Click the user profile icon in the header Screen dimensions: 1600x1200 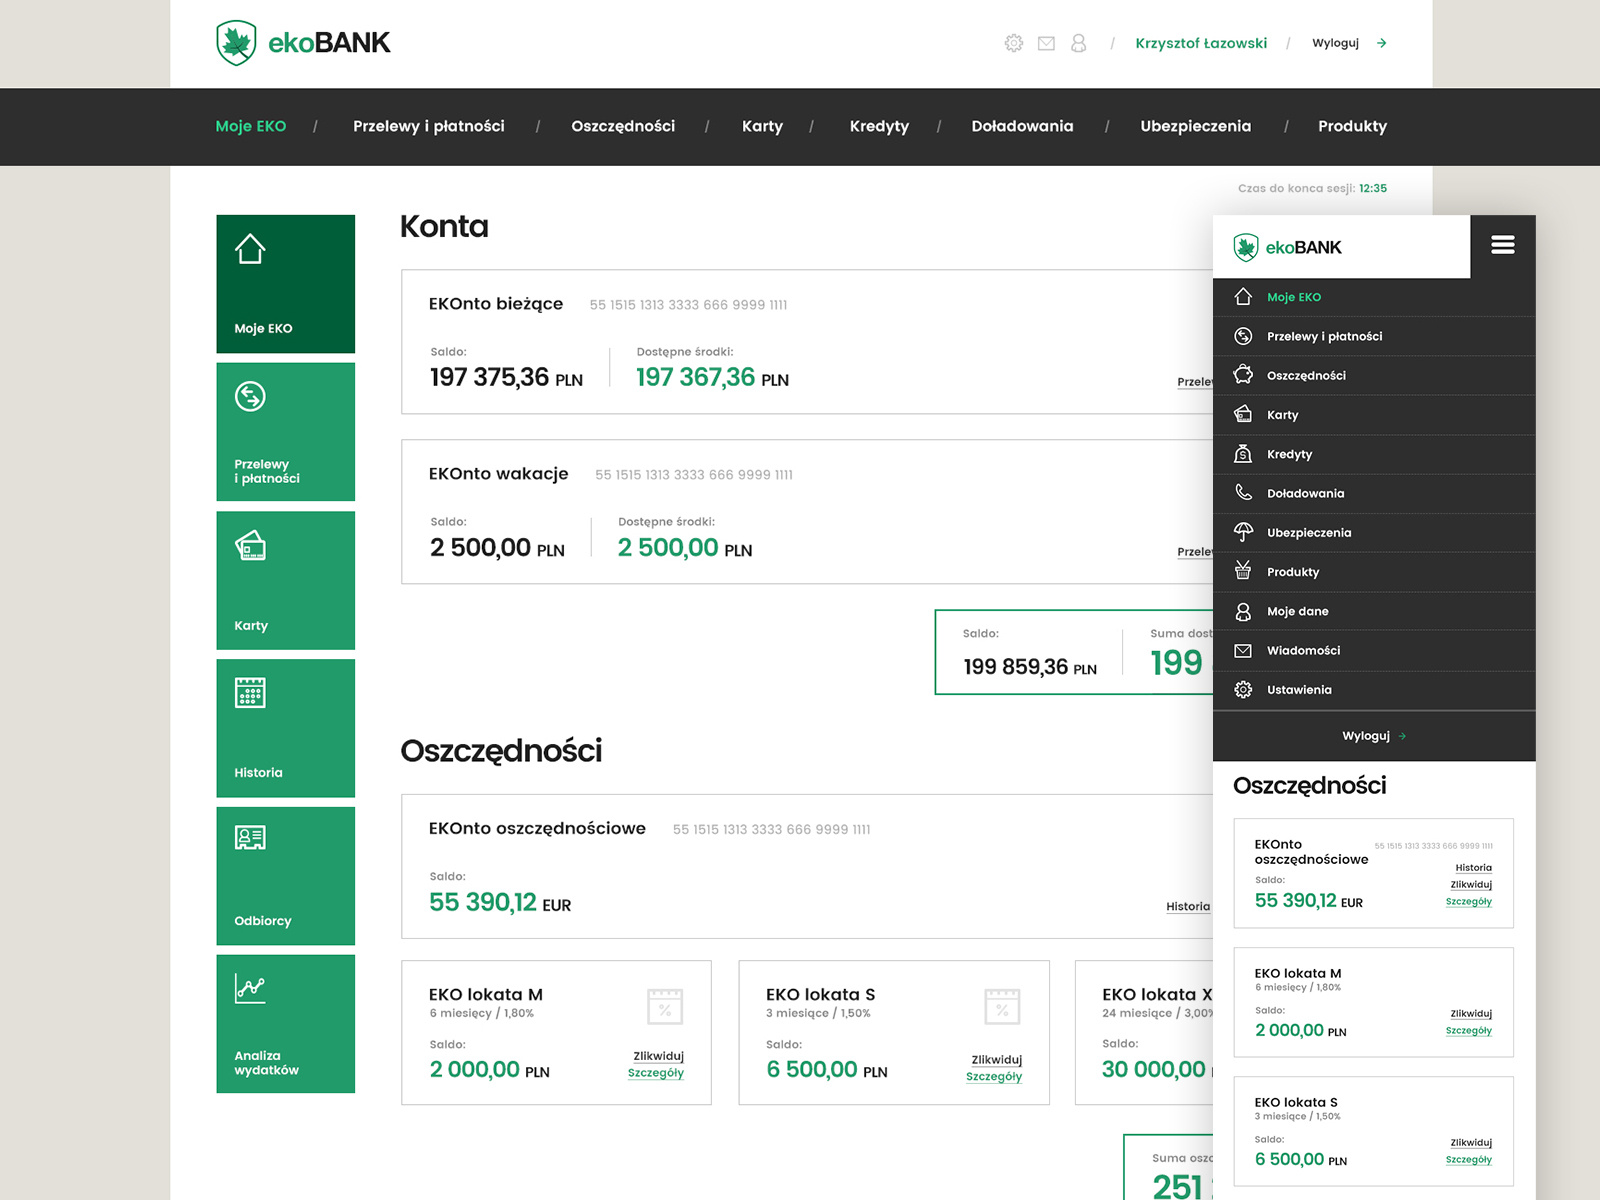[1078, 43]
